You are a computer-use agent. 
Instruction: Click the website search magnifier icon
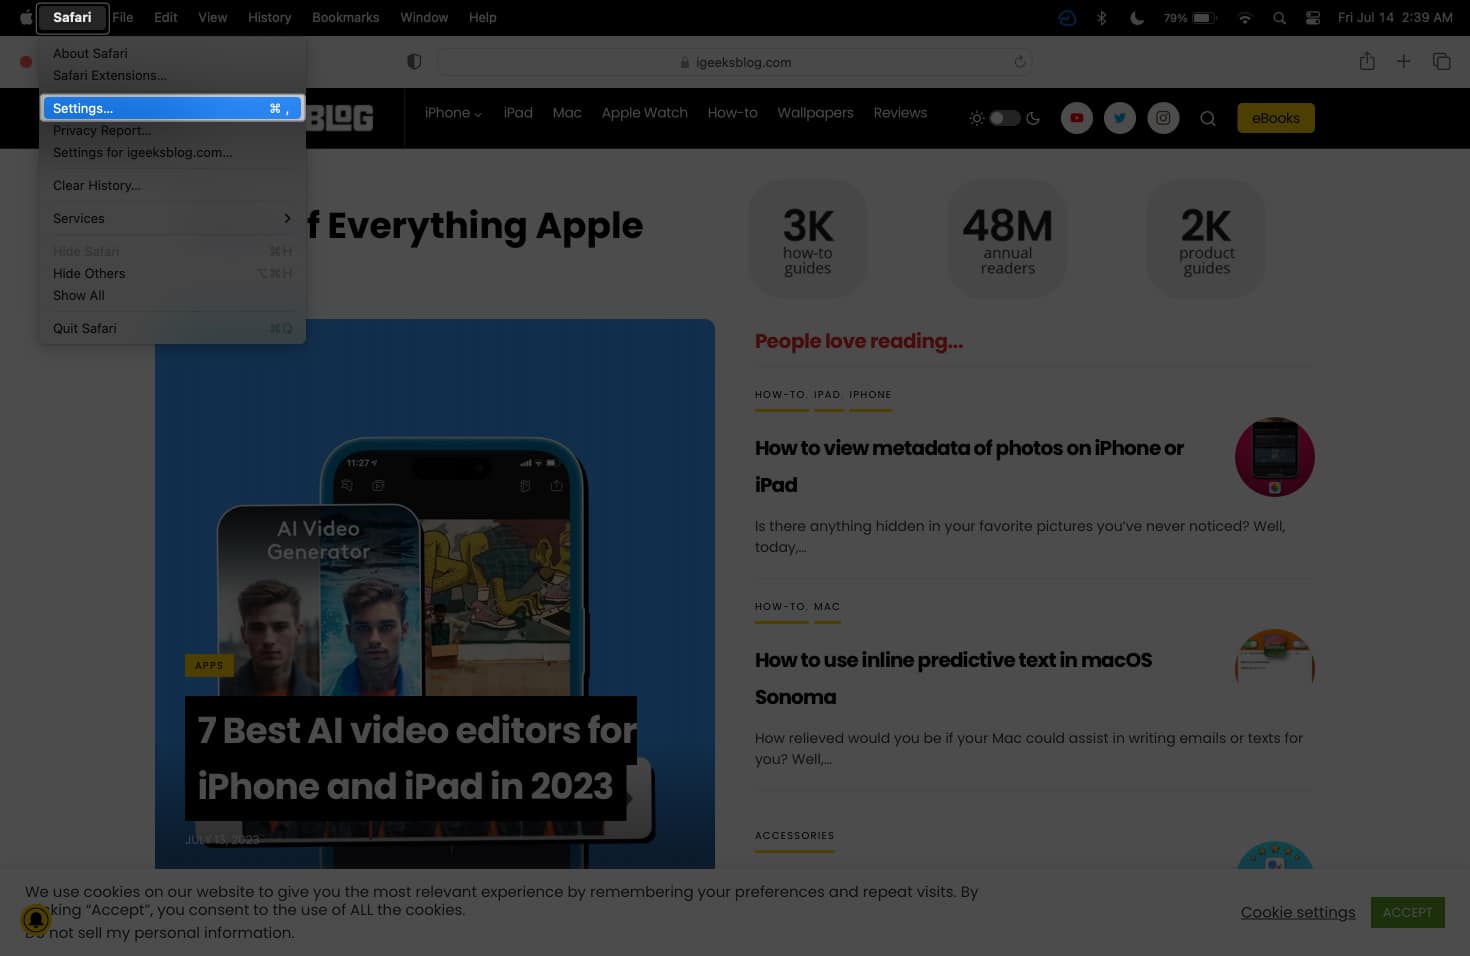click(1208, 118)
